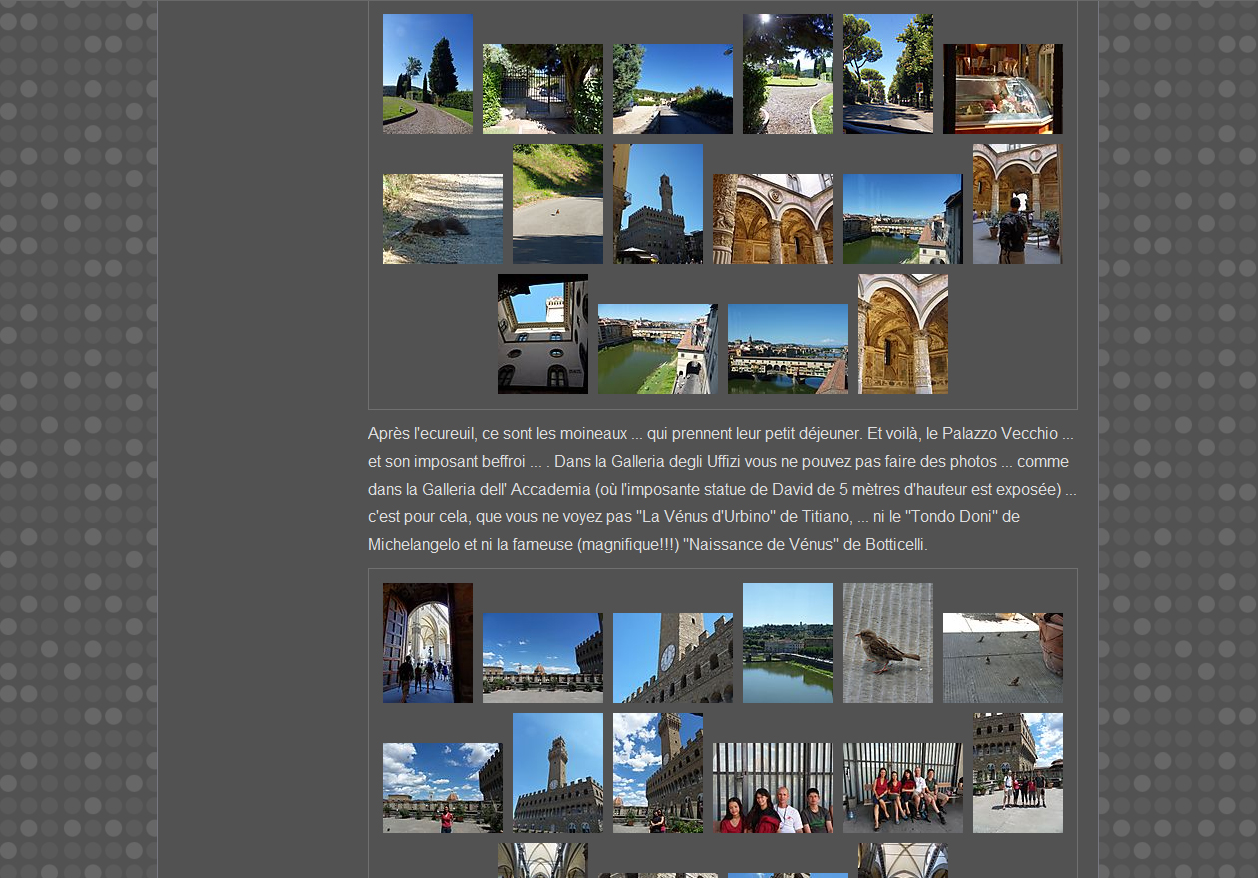The image size is (1258, 878).
Task: Select Palazzo Vecchio tower photo beside courtyard columns
Action: tap(657, 204)
